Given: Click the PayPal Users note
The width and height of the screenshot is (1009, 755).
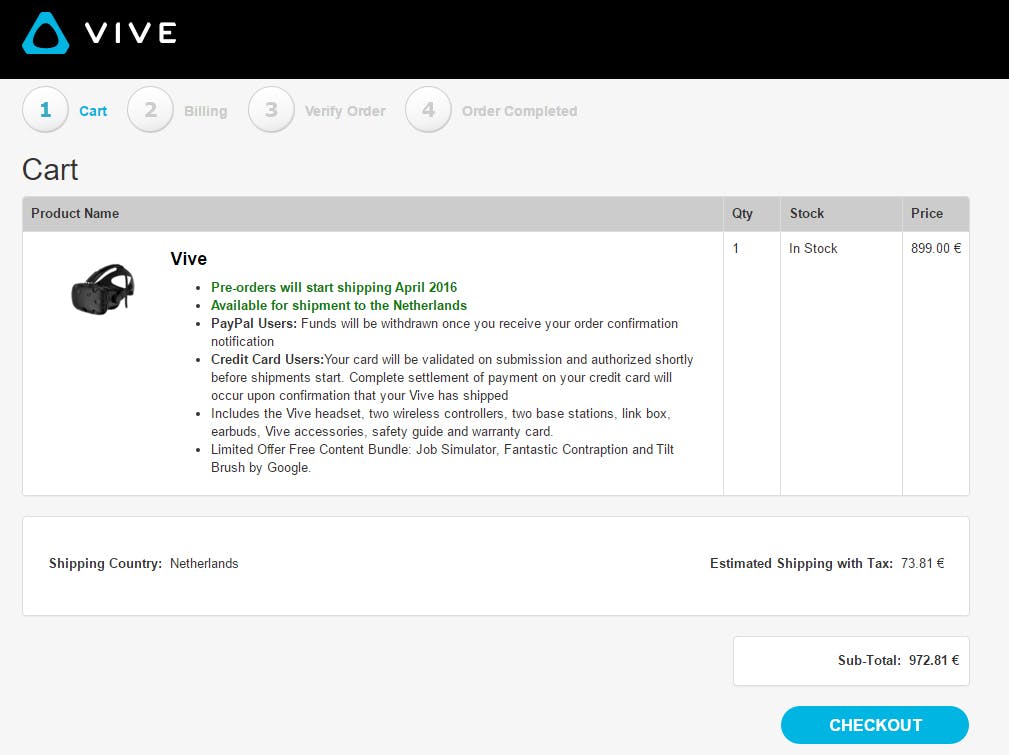Looking at the screenshot, I should click(x=445, y=332).
